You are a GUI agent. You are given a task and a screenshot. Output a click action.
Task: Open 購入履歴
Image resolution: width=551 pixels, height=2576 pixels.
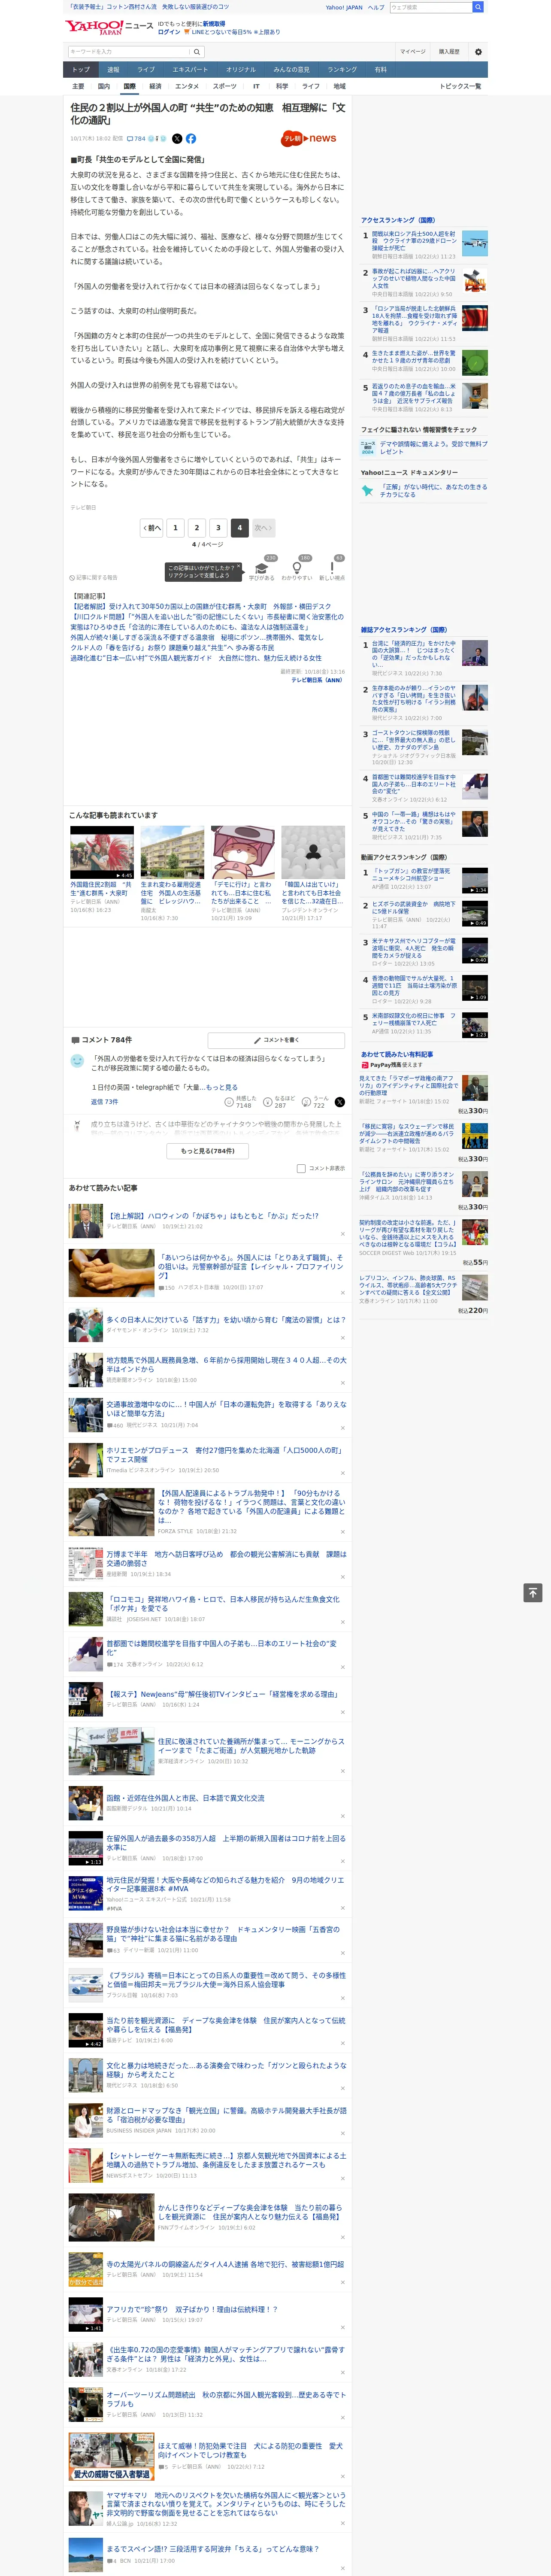click(449, 52)
